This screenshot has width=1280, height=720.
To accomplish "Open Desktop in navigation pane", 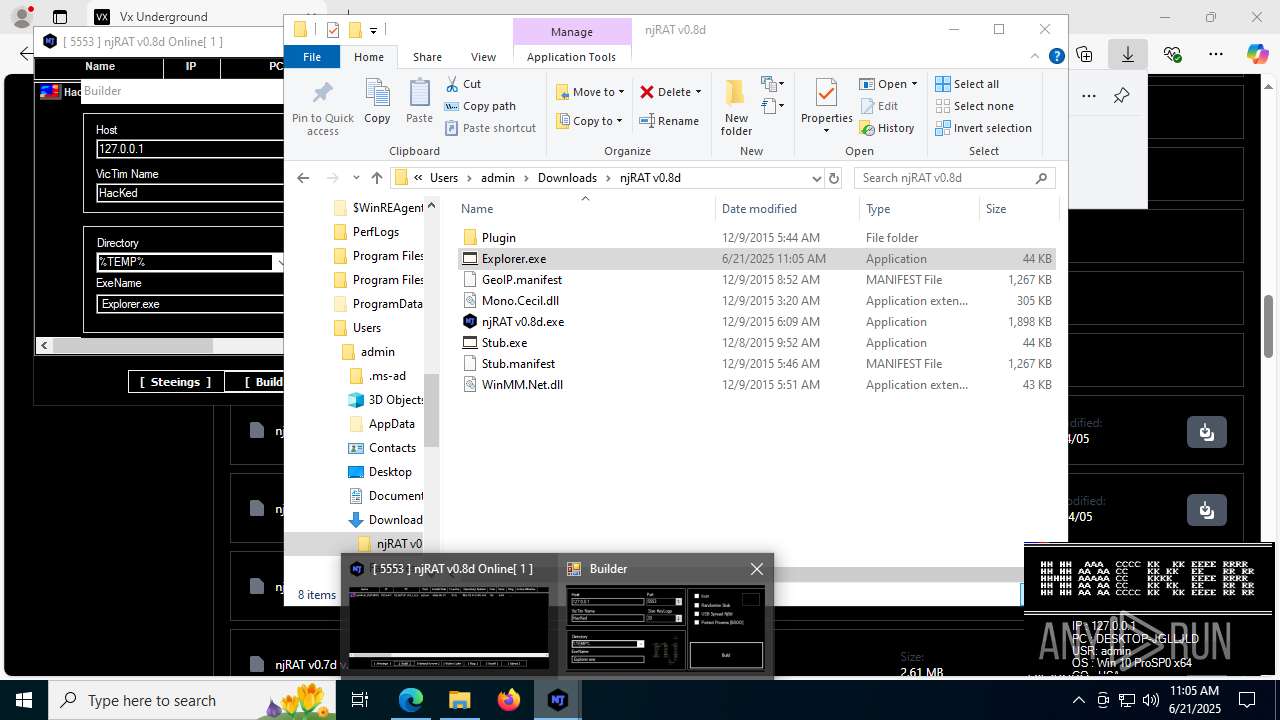I will (389, 472).
